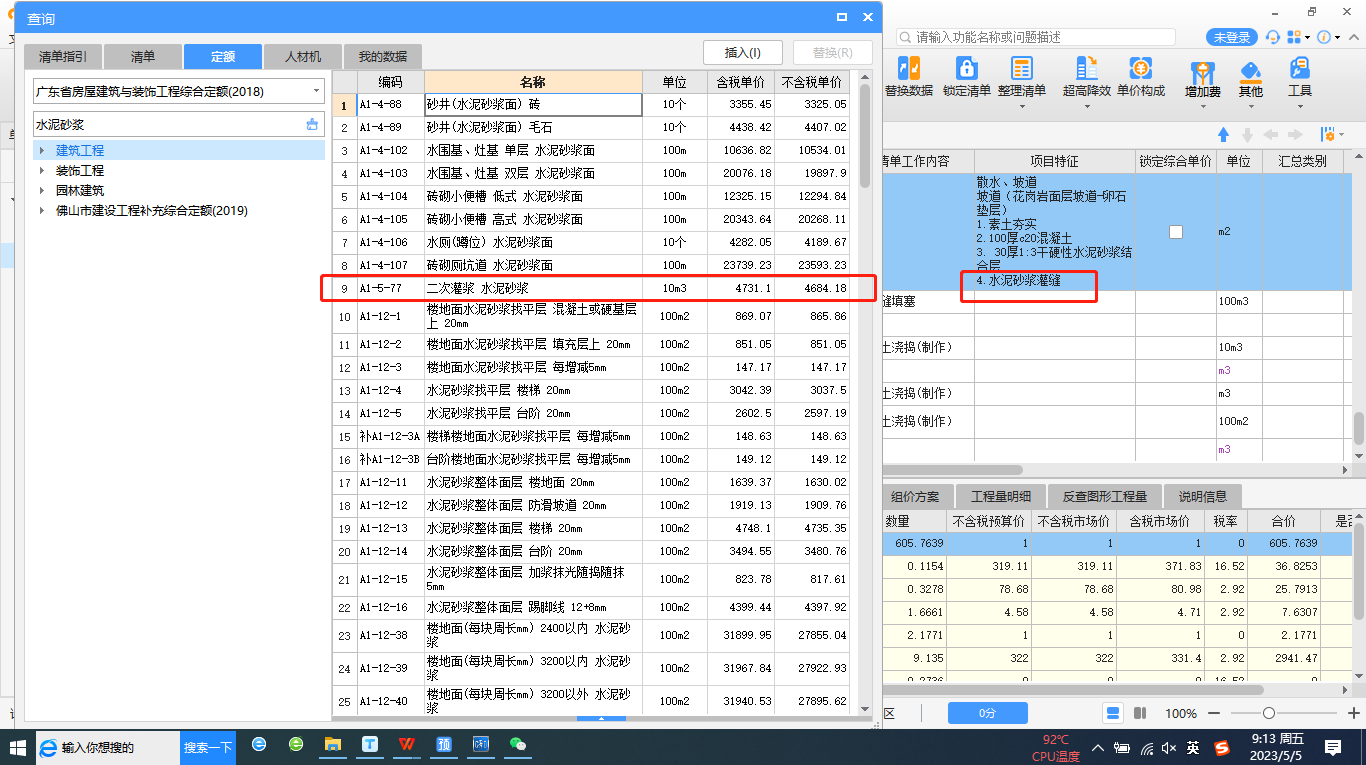Switch to the 清单指引 tab
The width and height of the screenshot is (1366, 765).
click(63, 57)
